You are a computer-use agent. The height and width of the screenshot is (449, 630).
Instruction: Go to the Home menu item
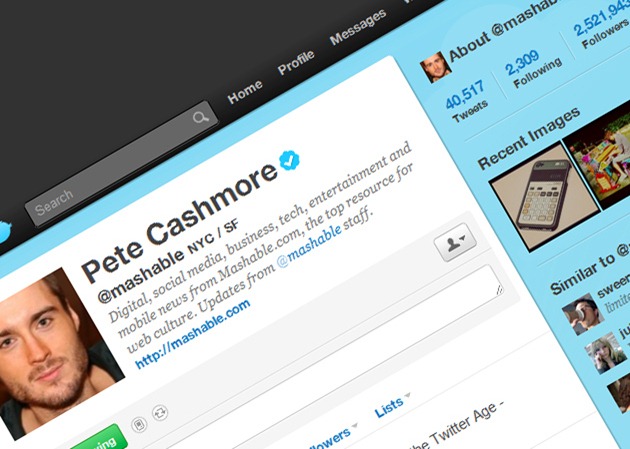(x=245, y=92)
